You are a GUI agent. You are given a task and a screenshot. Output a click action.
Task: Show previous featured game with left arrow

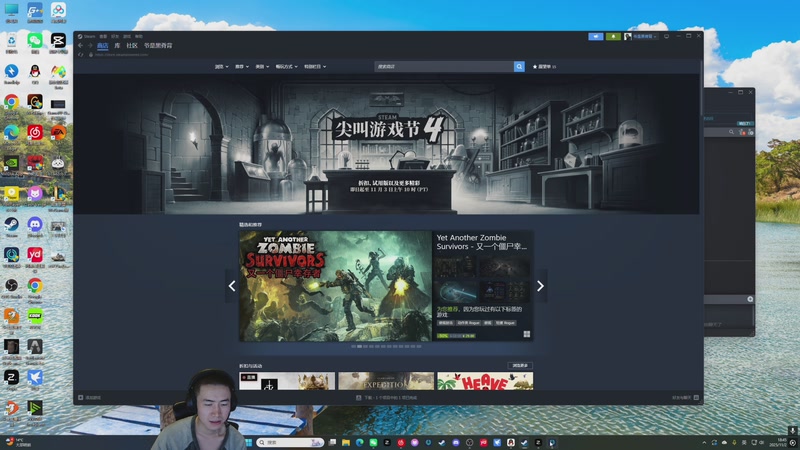click(232, 286)
